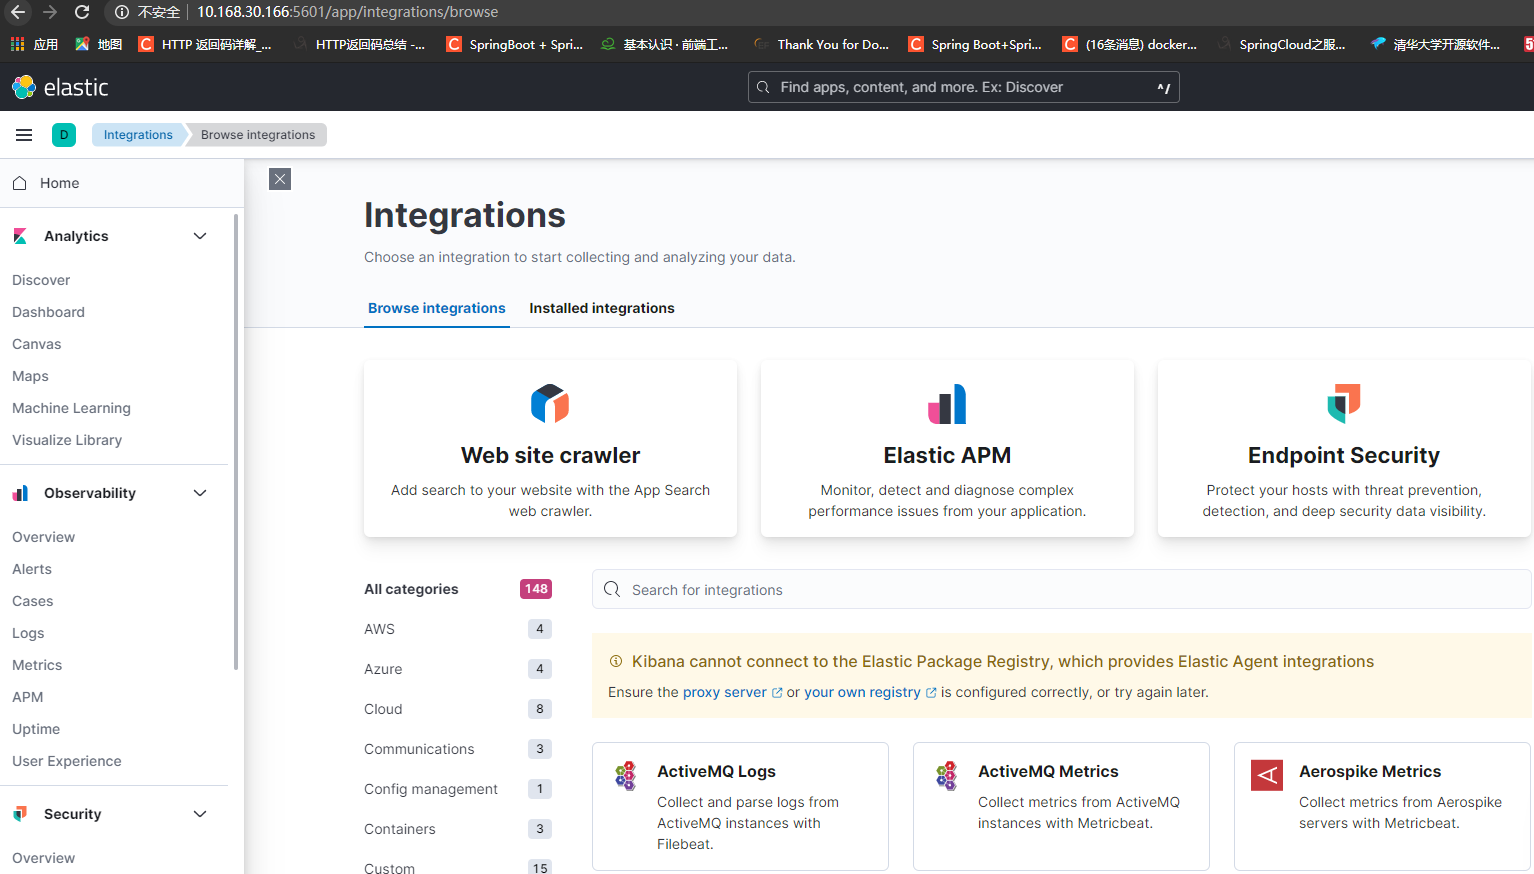
Task: Click the warning icon in registry callout
Action: click(x=616, y=661)
